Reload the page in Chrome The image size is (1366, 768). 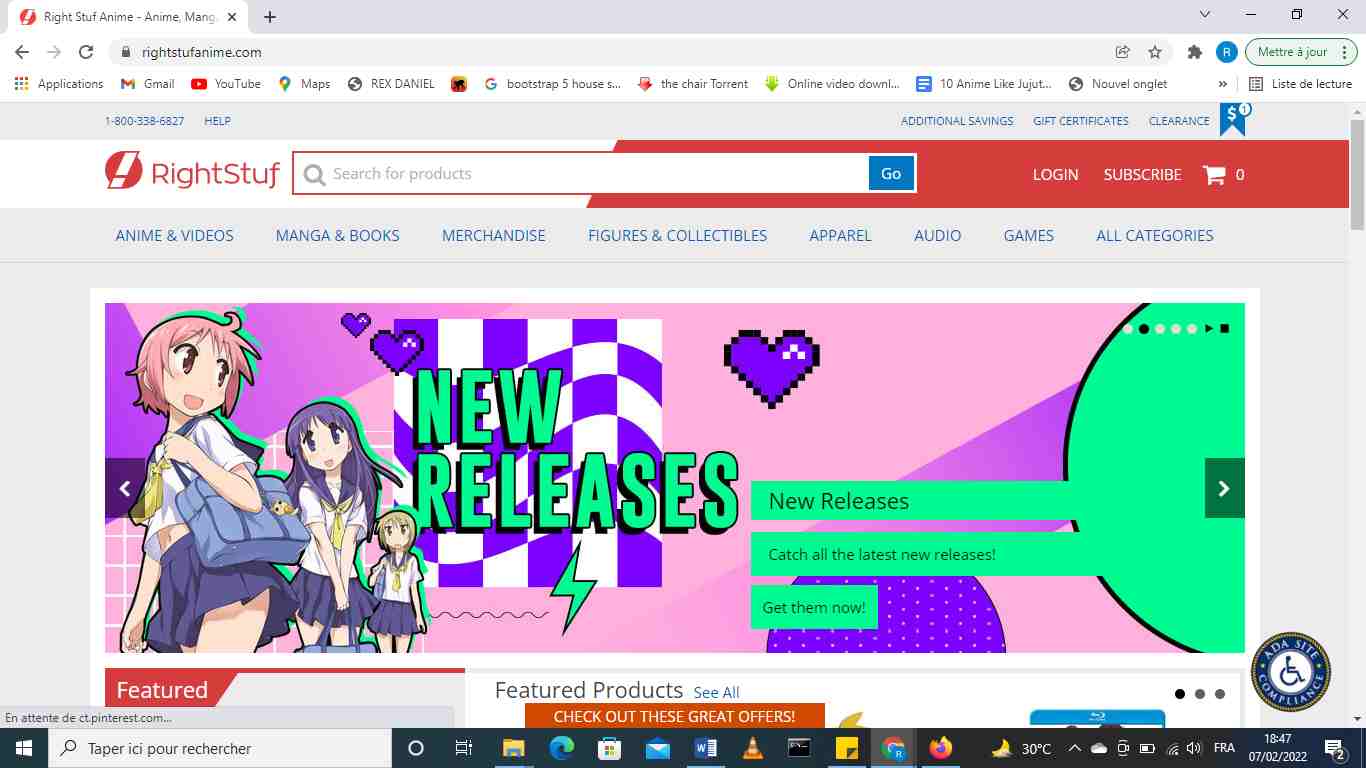[86, 52]
